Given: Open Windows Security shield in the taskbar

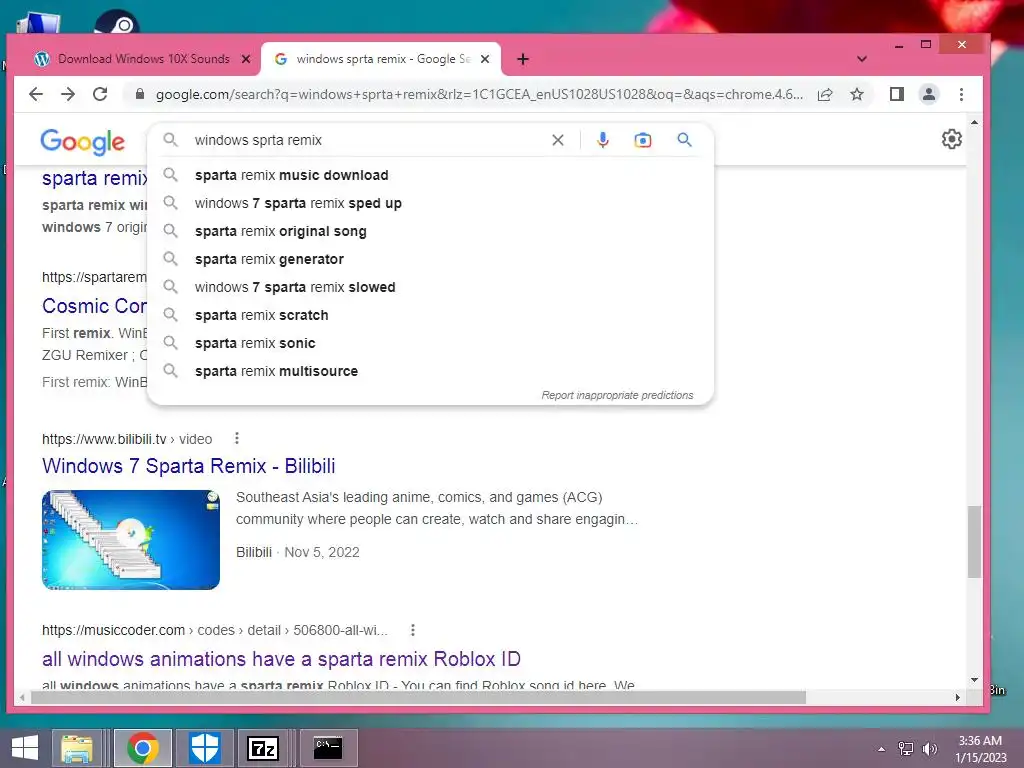Looking at the screenshot, I should pyautogui.click(x=204, y=748).
